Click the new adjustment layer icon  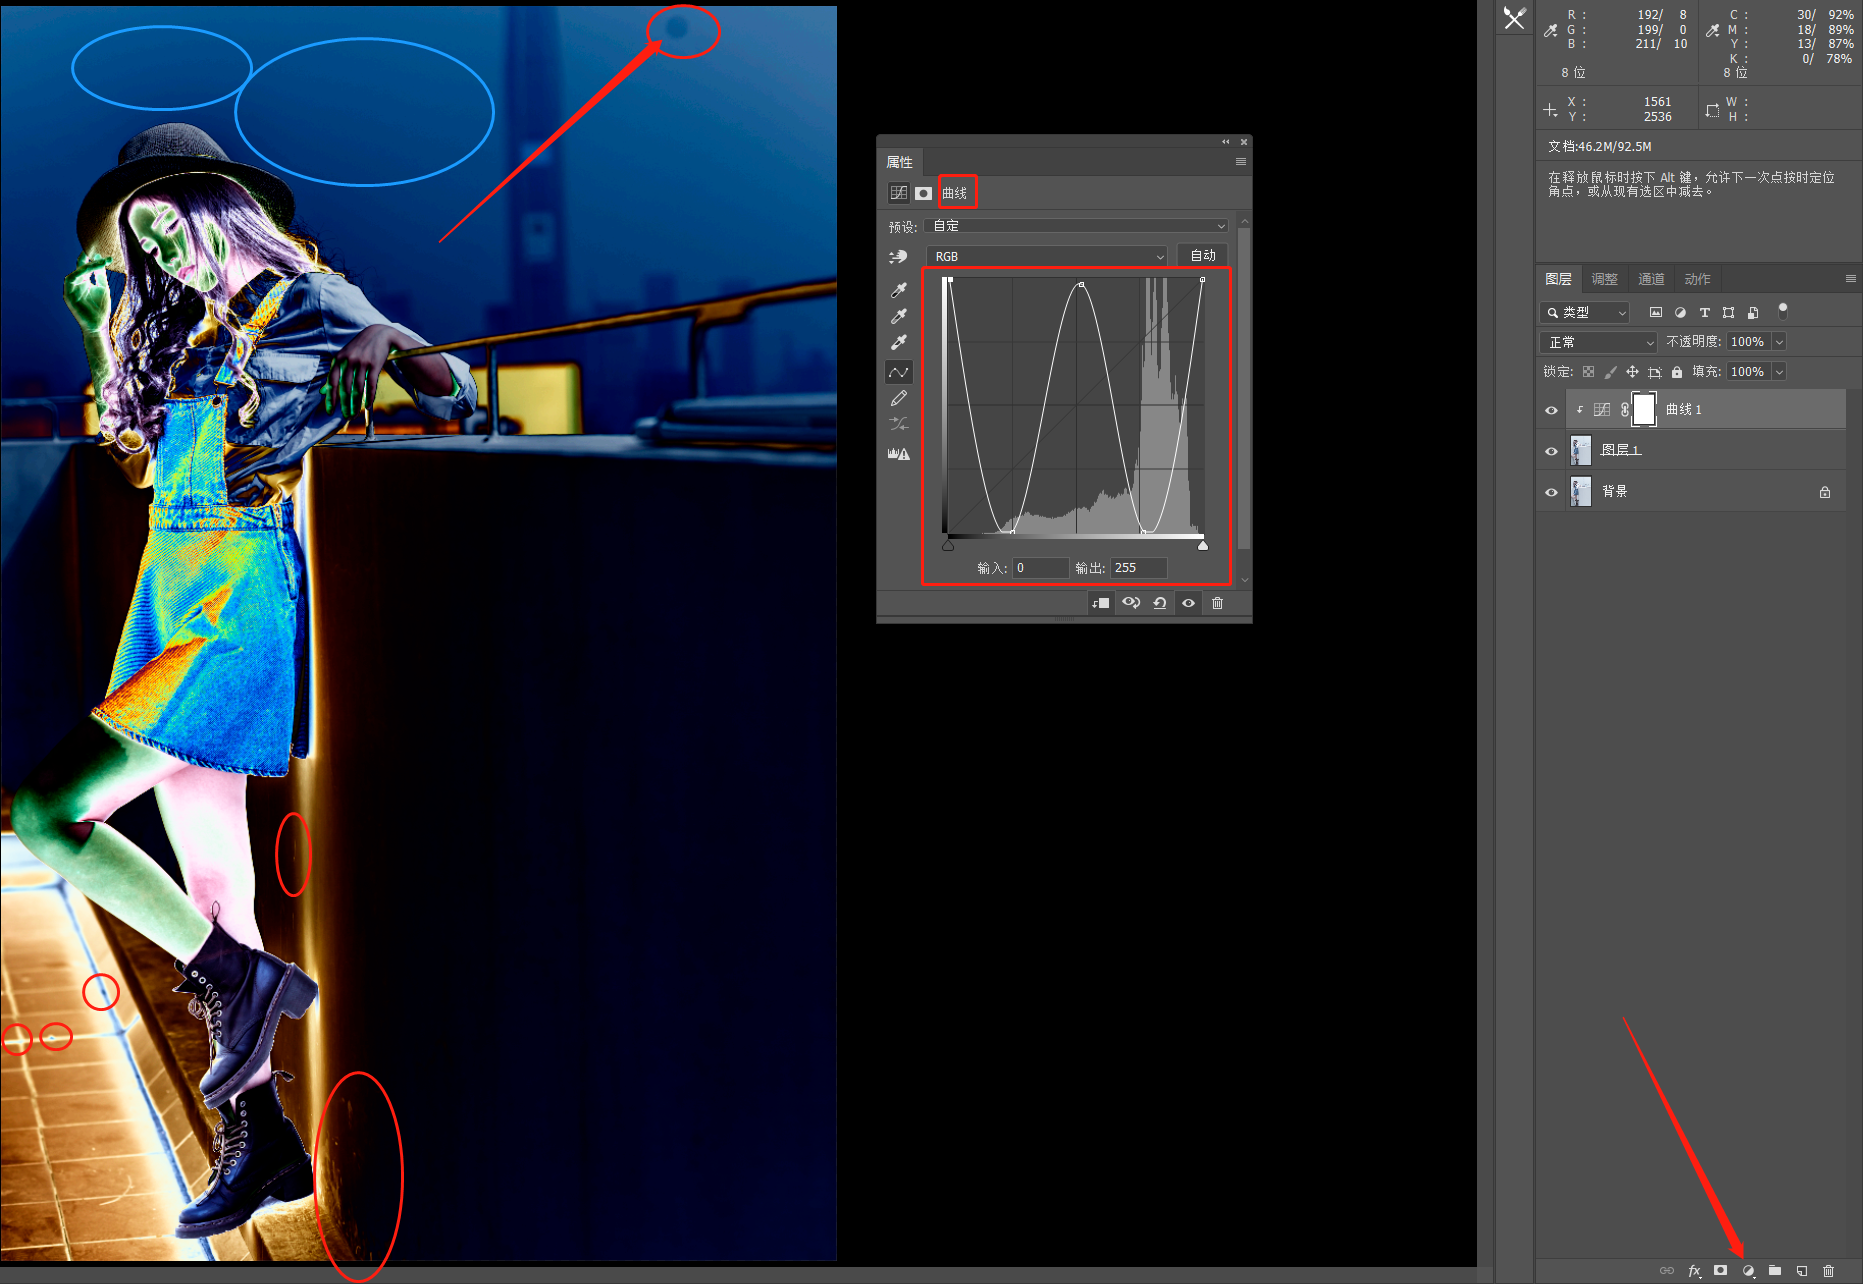tap(1748, 1271)
